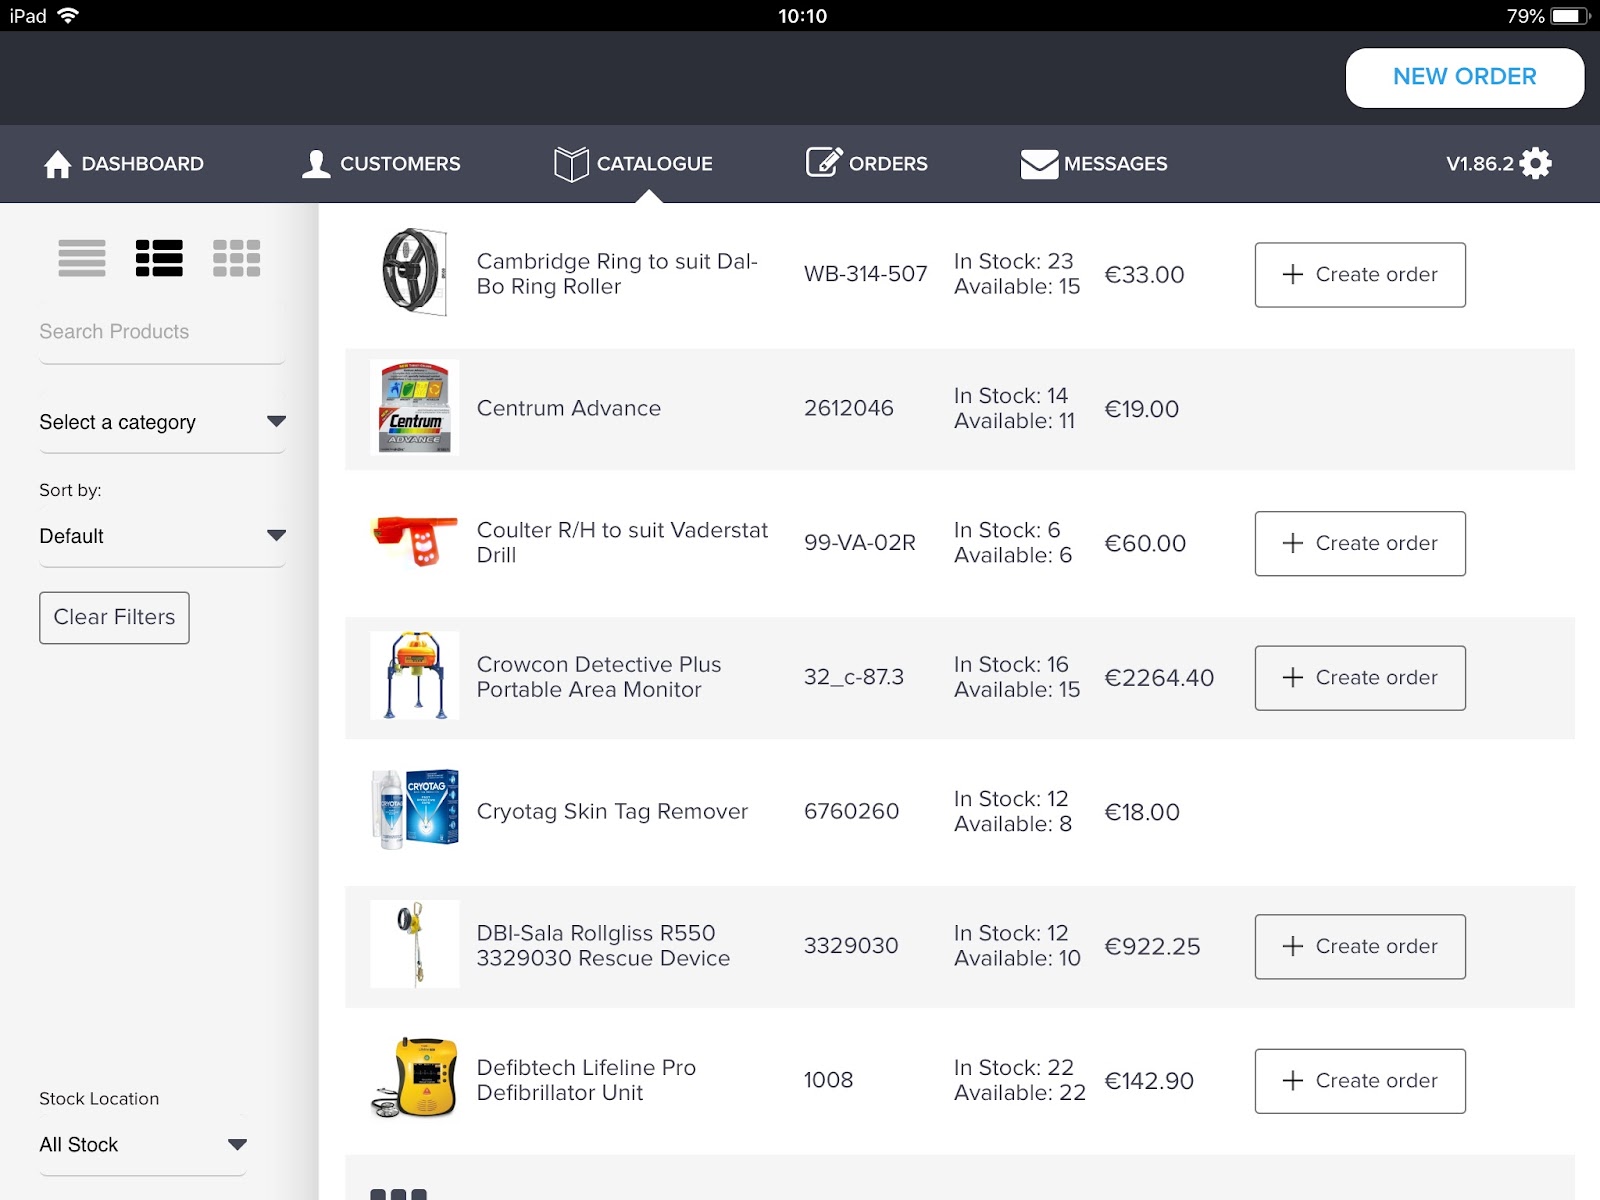The height and width of the screenshot is (1200, 1600).
Task: Open the Cryotag Skin Tag Remover thumbnail
Action: click(x=415, y=810)
